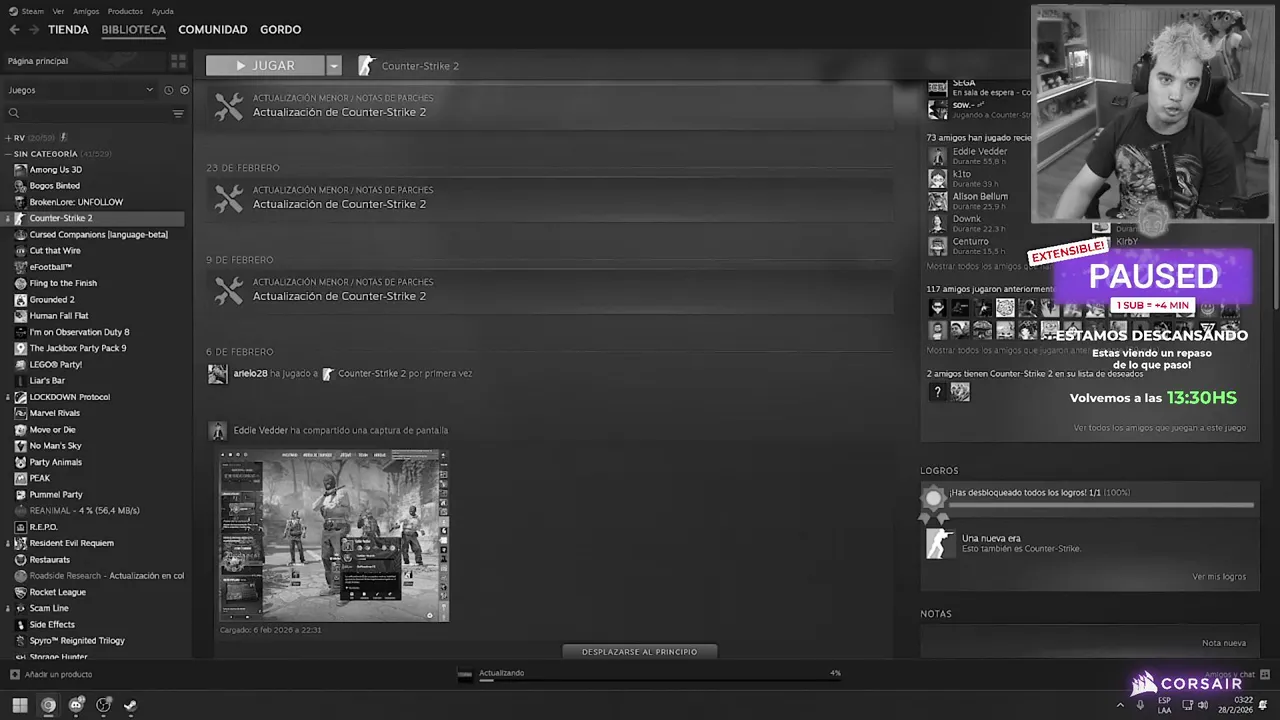This screenshot has height=720, width=1280.
Task: Open the advanced filter settings icon
Action: coord(178,113)
